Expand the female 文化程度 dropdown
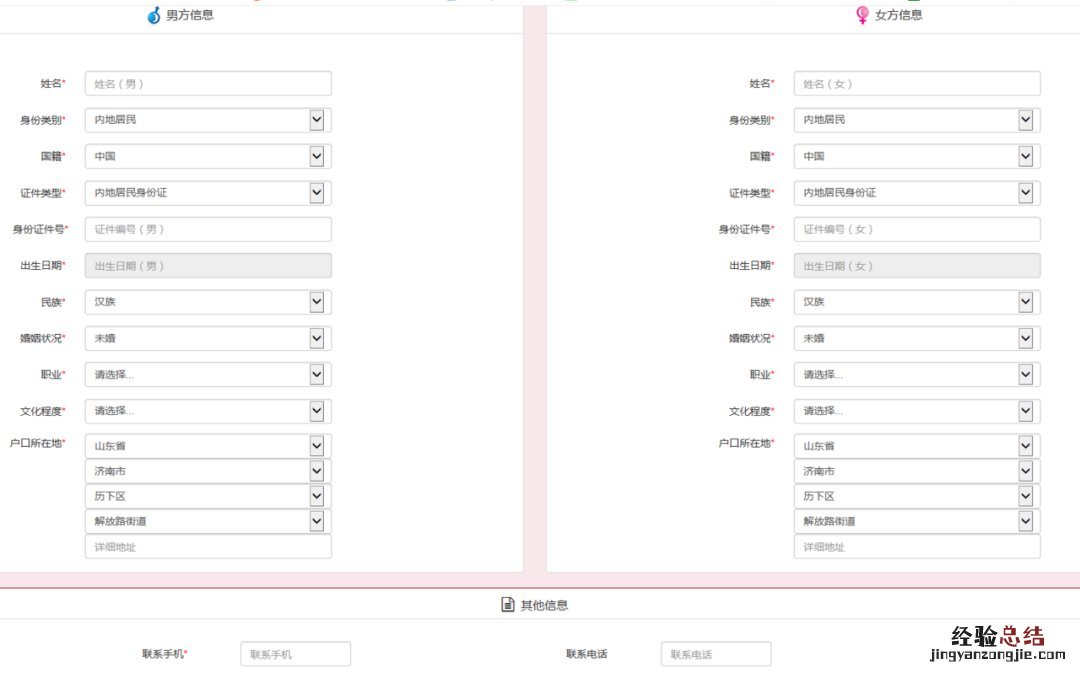 [x=1026, y=410]
